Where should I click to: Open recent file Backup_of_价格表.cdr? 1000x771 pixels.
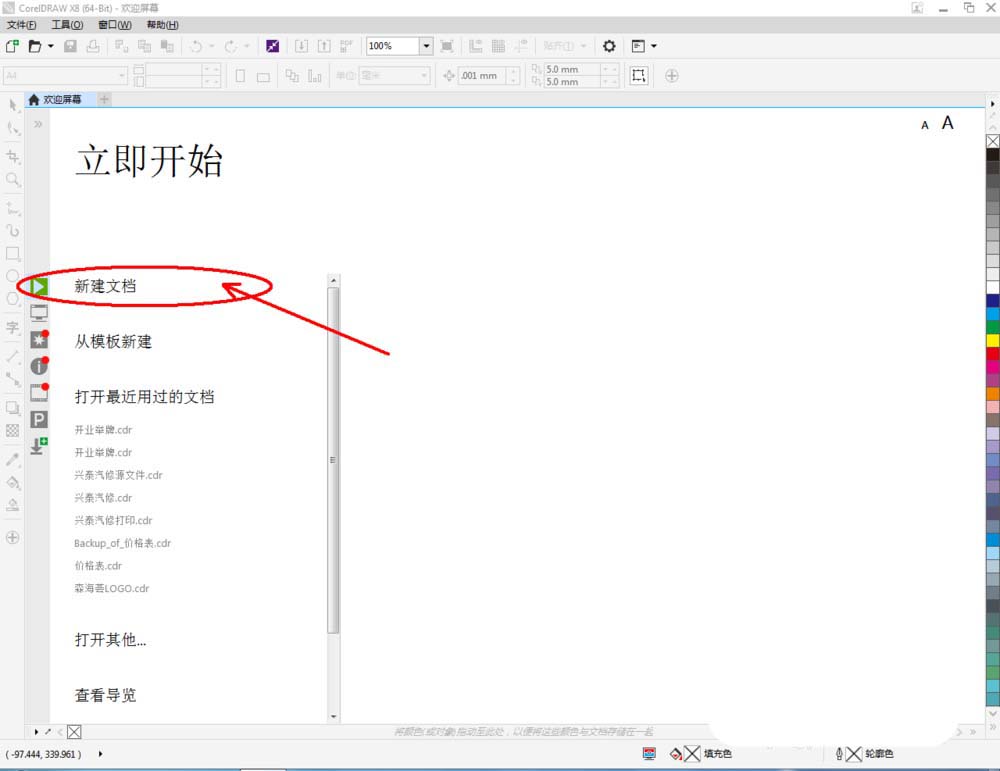tap(122, 543)
